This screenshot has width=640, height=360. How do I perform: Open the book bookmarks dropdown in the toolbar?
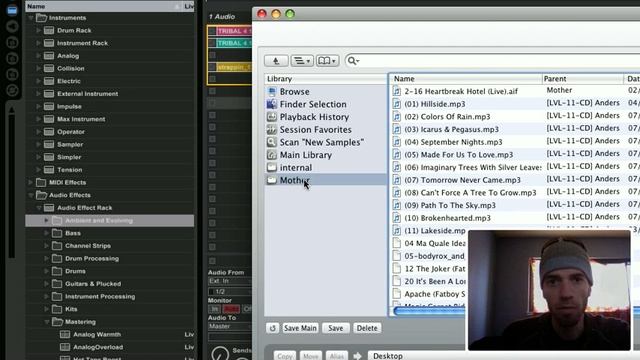point(327,61)
